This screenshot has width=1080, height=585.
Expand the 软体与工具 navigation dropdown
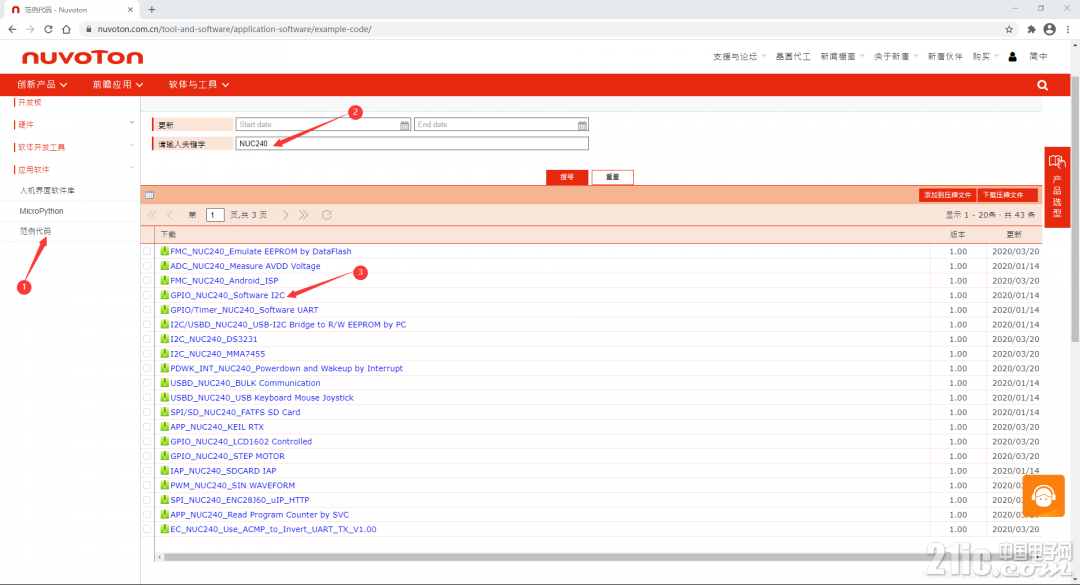point(198,85)
